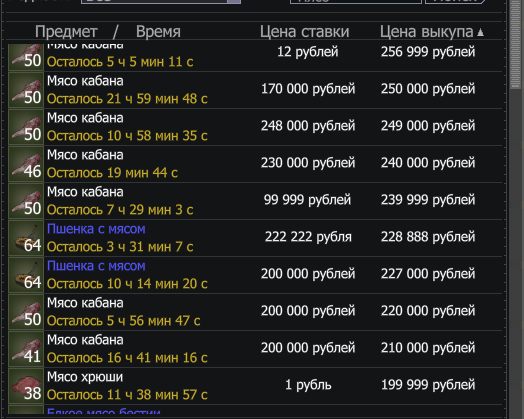Sort by Предмет column header
The image size is (524, 419).
pyautogui.click(x=66, y=32)
